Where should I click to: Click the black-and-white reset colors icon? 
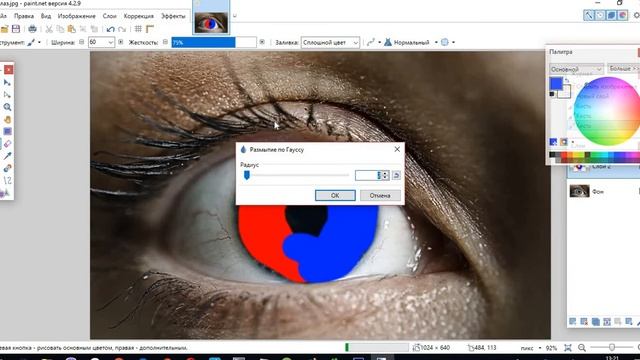point(552,94)
